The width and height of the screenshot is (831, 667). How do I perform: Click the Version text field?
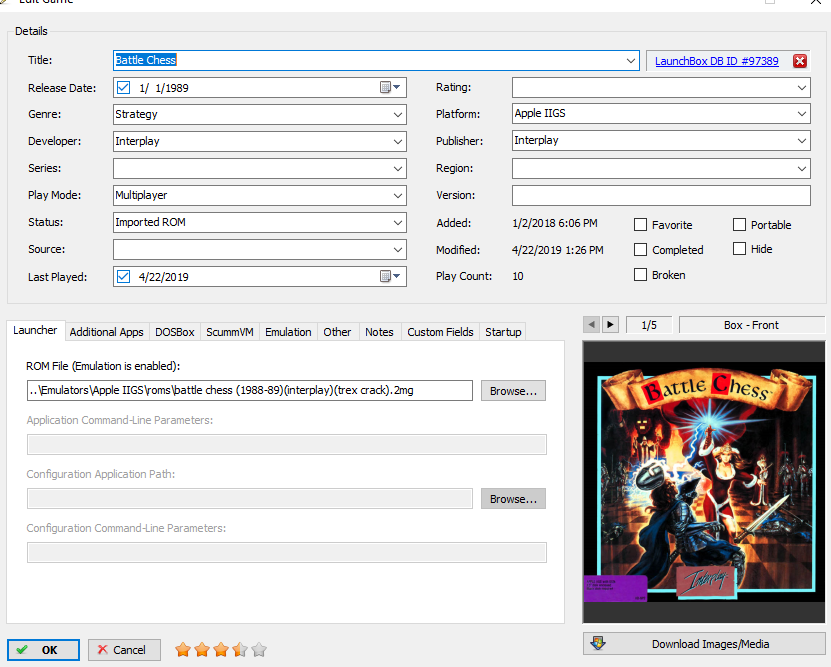coord(661,195)
